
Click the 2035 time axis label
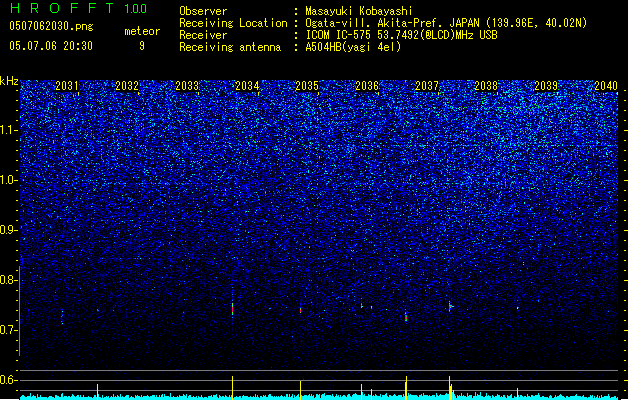[x=307, y=85]
